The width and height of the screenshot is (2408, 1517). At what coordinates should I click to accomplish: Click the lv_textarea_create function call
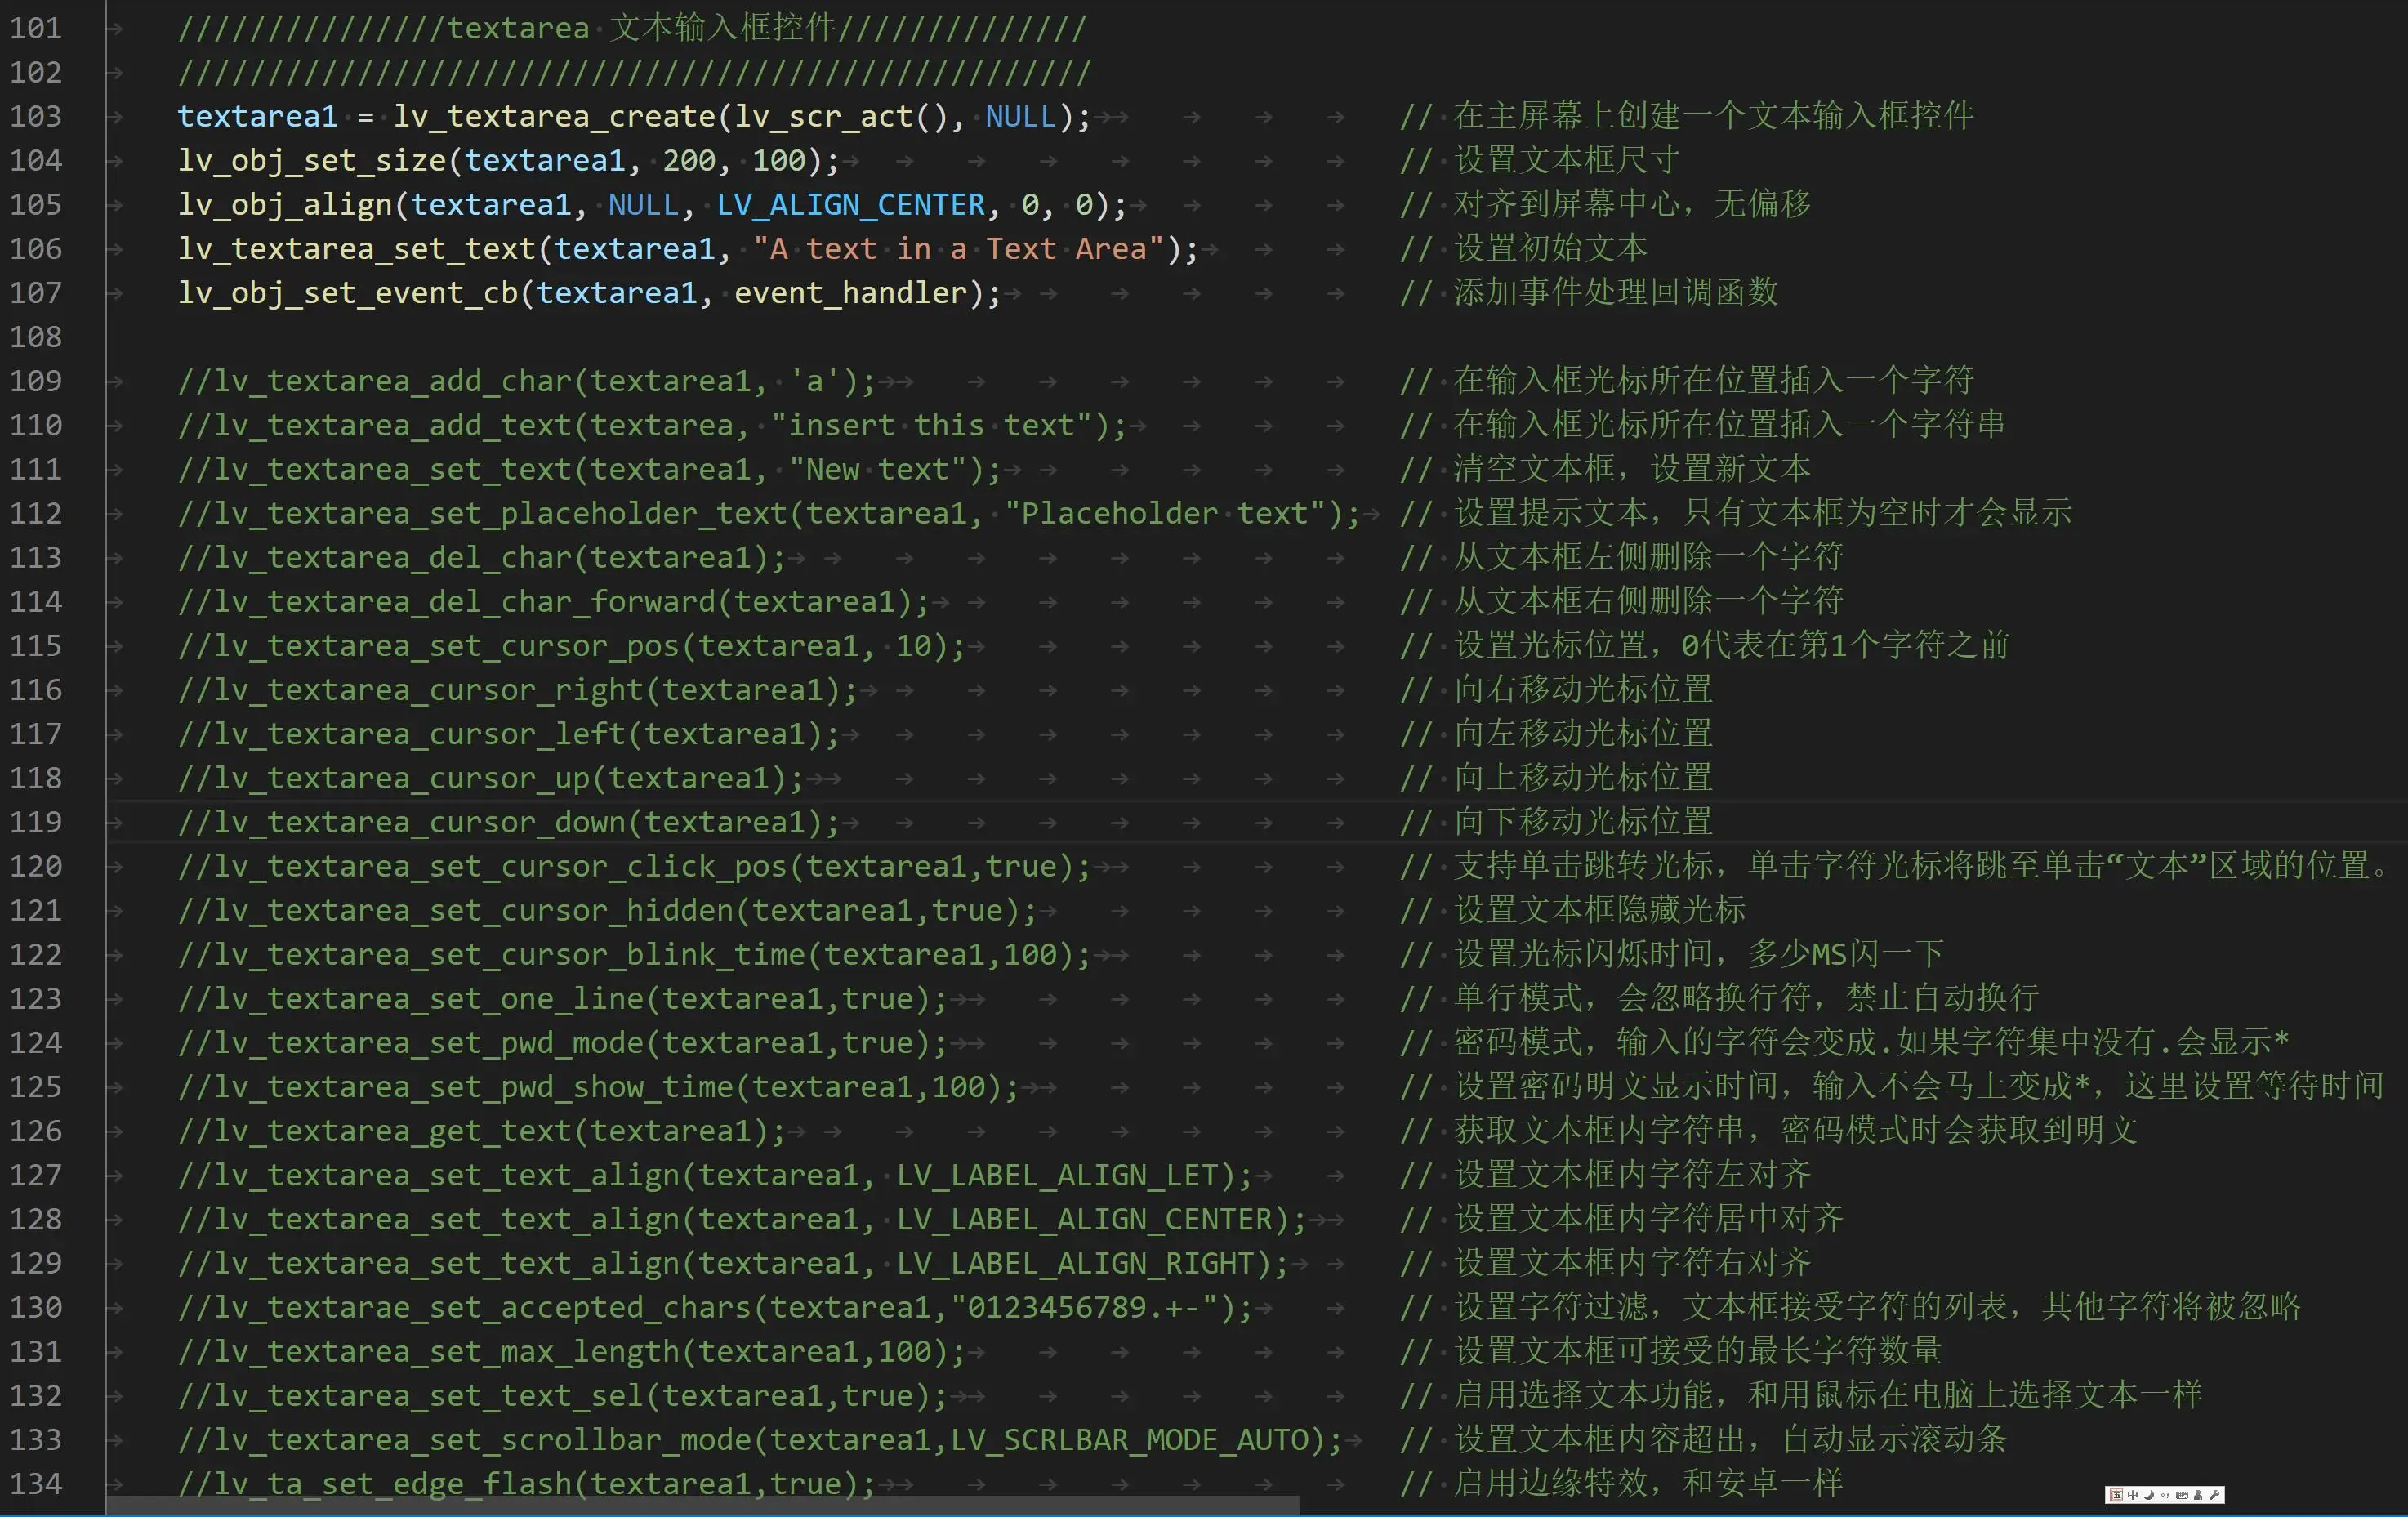click(554, 116)
